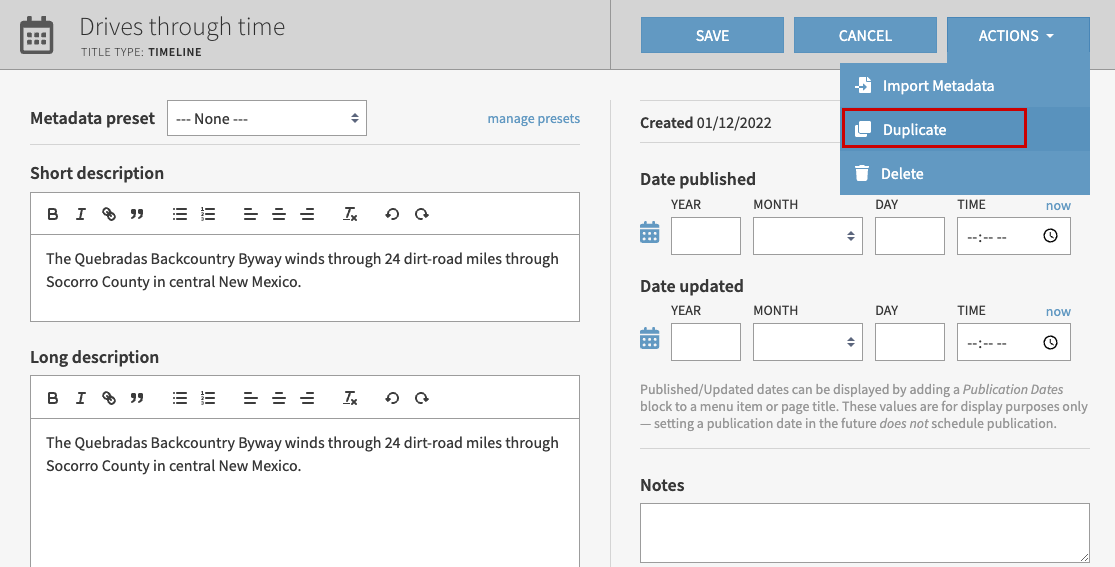Open the manage presets link
Viewport: 1115px width, 567px height.
point(533,119)
